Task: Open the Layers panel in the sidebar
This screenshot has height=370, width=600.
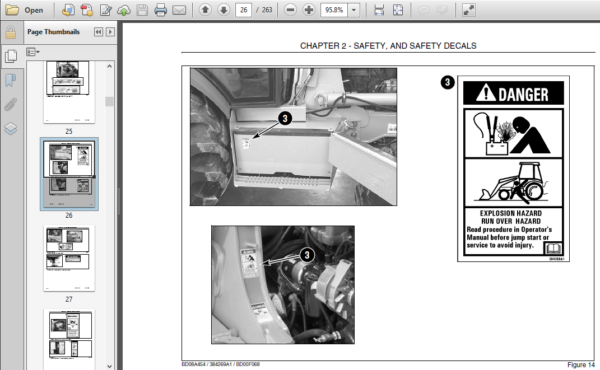Action: point(11,128)
